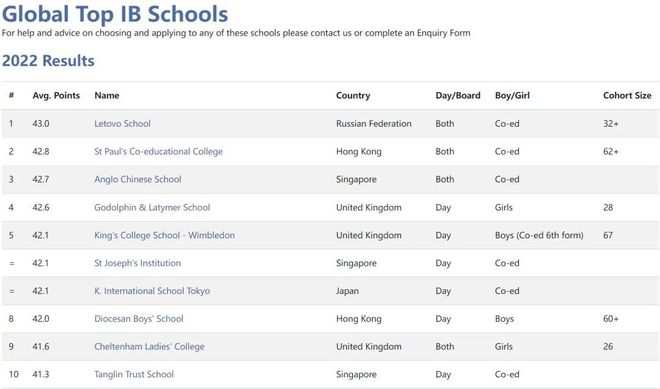660x389 pixels.
Task: Click the 2022 Results heading
Action: pos(48,61)
